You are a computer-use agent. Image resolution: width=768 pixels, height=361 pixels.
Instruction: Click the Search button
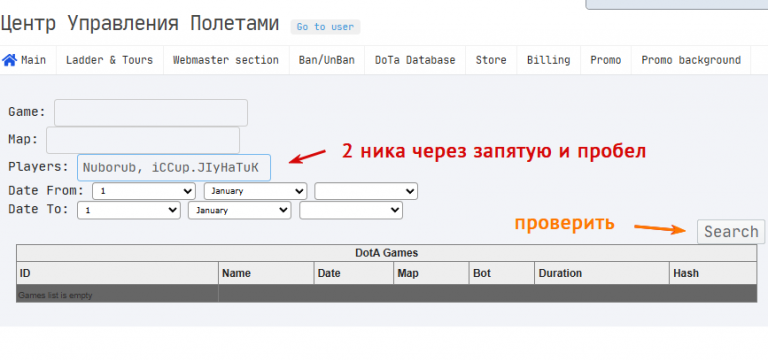point(731,231)
